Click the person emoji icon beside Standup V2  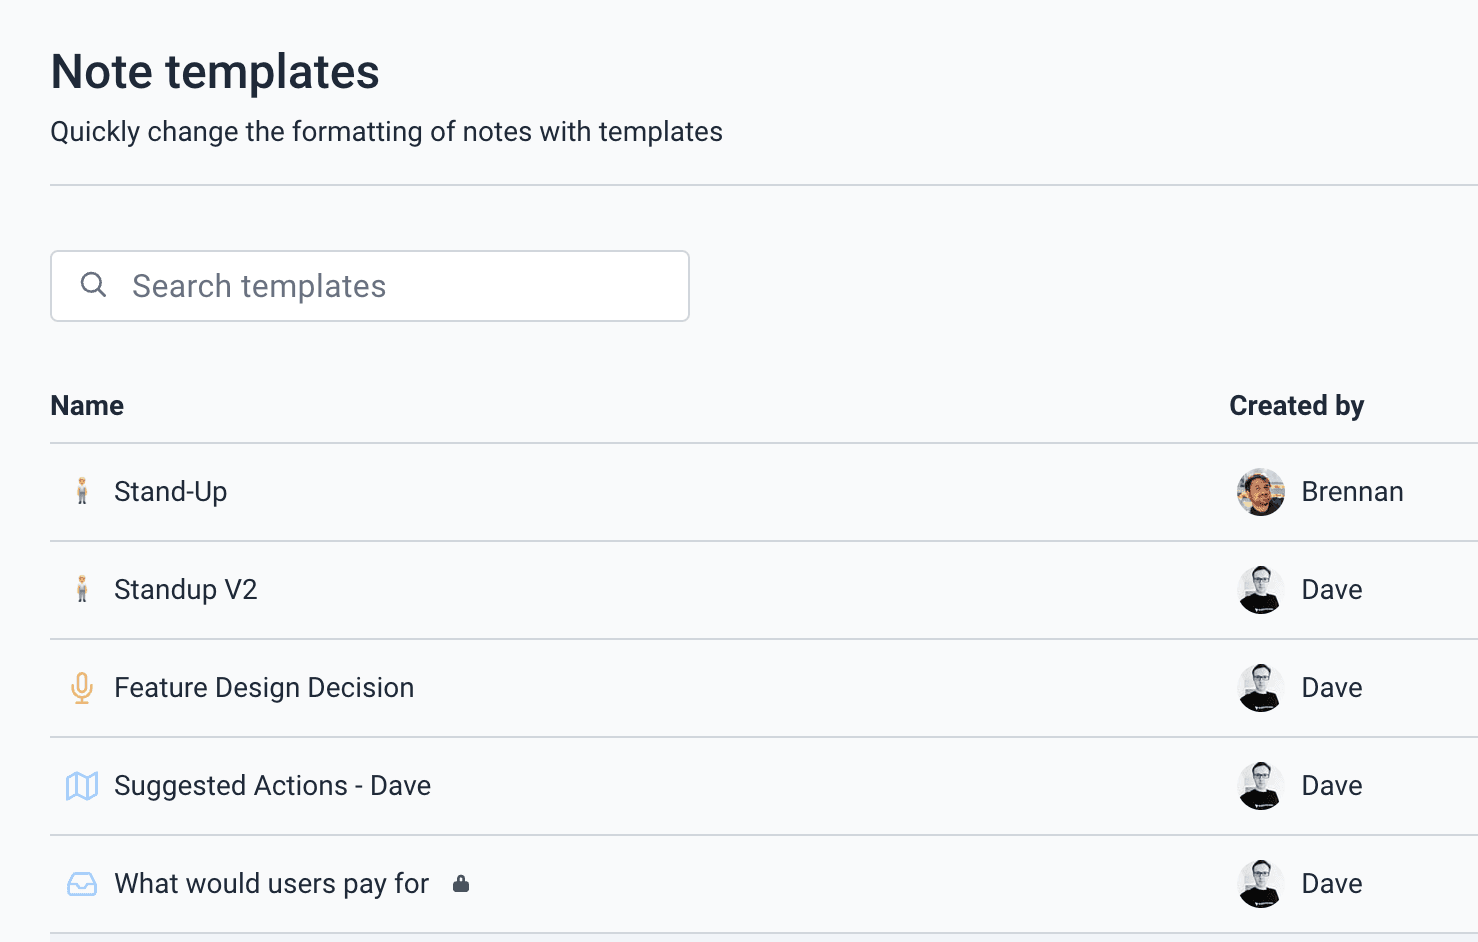click(82, 589)
